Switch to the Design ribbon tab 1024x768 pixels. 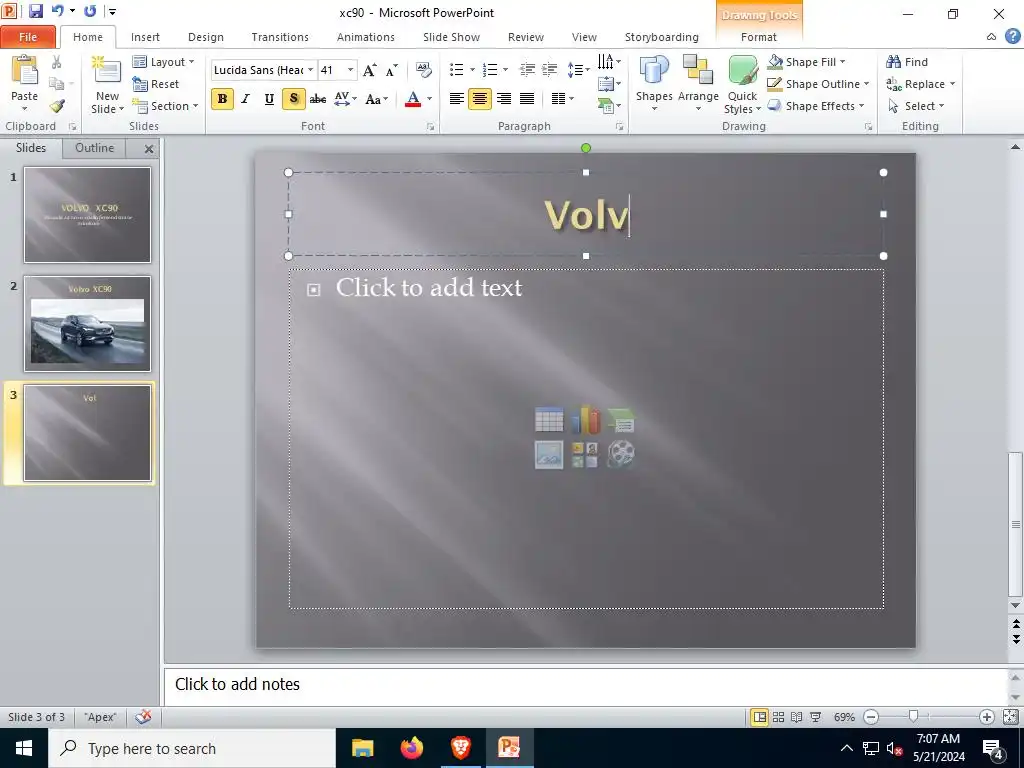(206, 37)
